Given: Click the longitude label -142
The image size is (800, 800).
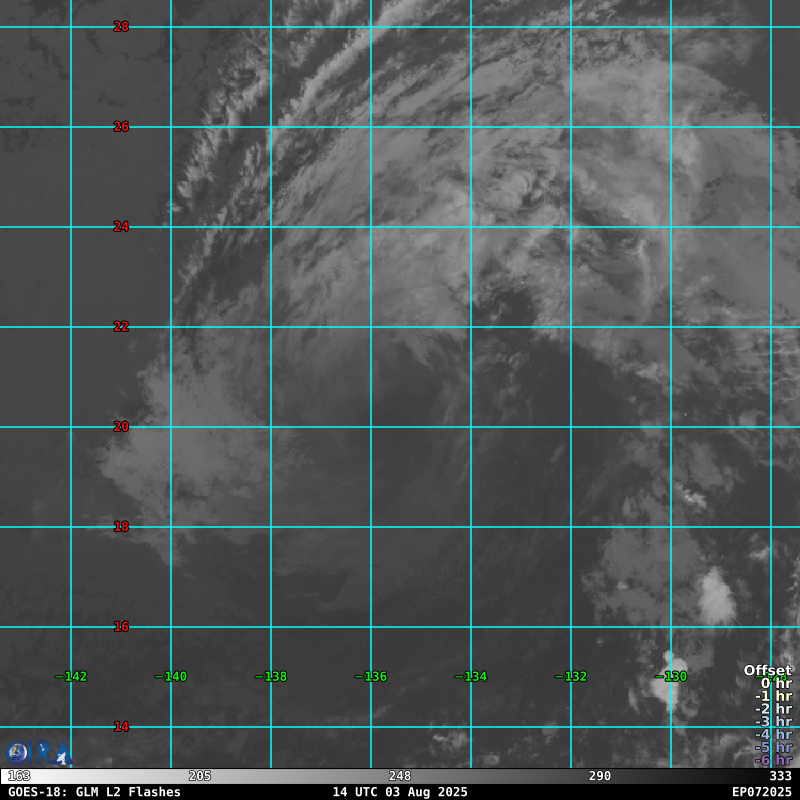Looking at the screenshot, I should coord(71,677).
